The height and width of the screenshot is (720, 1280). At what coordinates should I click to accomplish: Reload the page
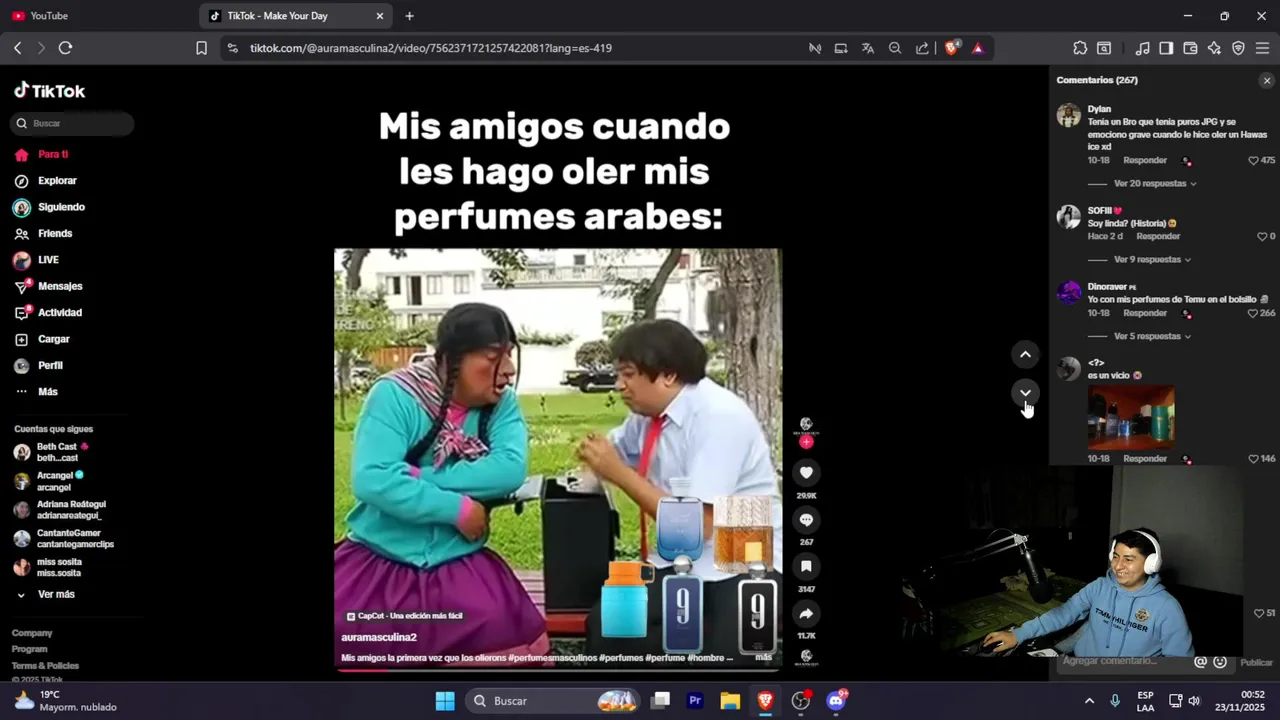[x=65, y=48]
